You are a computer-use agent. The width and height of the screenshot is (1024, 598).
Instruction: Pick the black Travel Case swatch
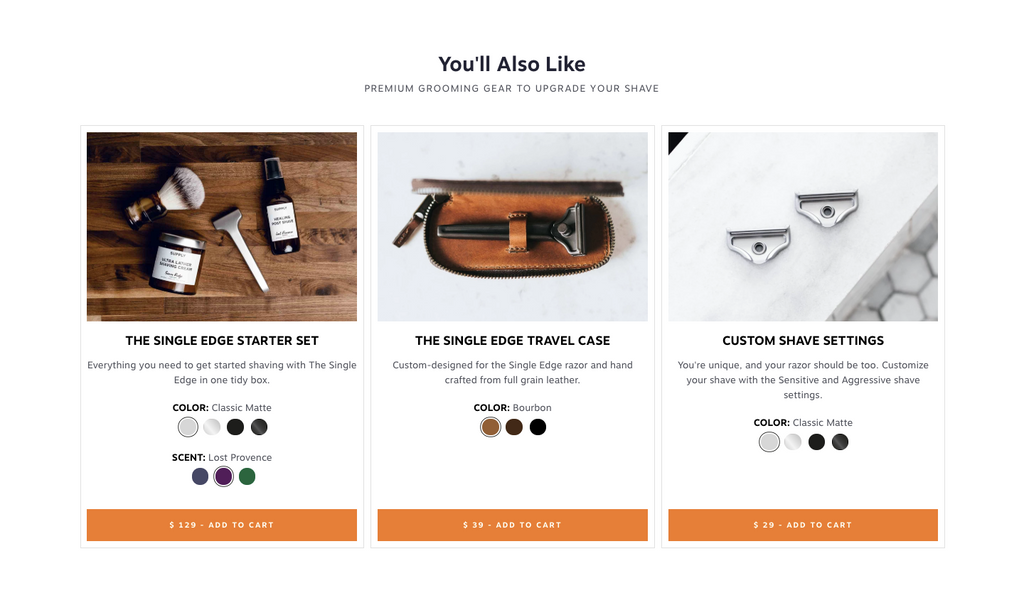537,427
